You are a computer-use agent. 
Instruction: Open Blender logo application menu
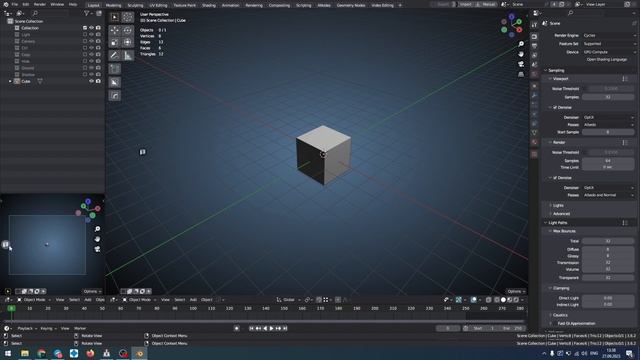click(x=6, y=4)
